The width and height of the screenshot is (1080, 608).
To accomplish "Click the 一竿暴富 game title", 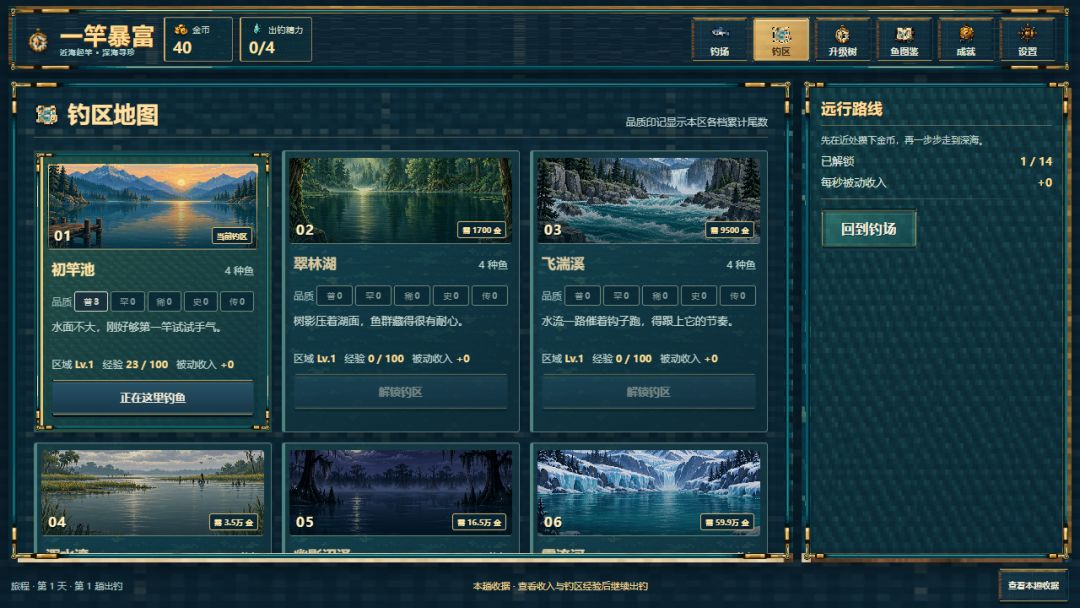I will pyautogui.click(x=107, y=35).
